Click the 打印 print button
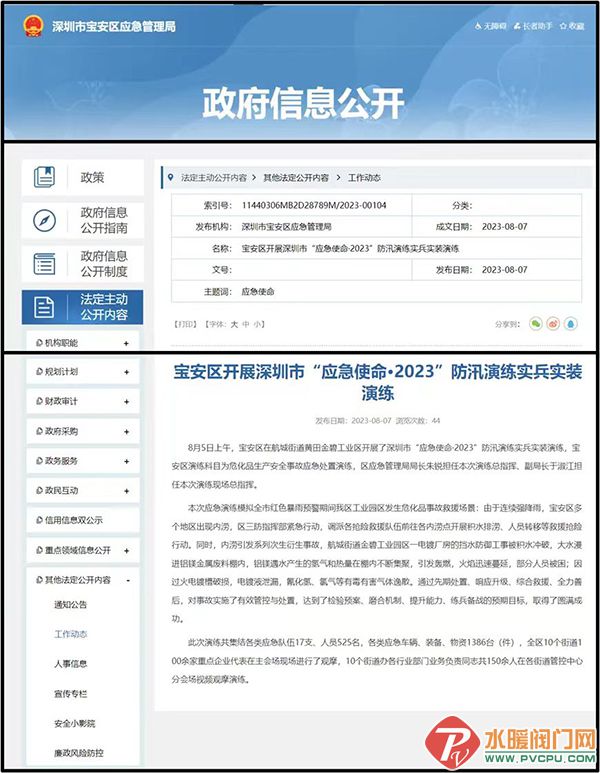Screen dimensions: 600x773 [185, 324]
